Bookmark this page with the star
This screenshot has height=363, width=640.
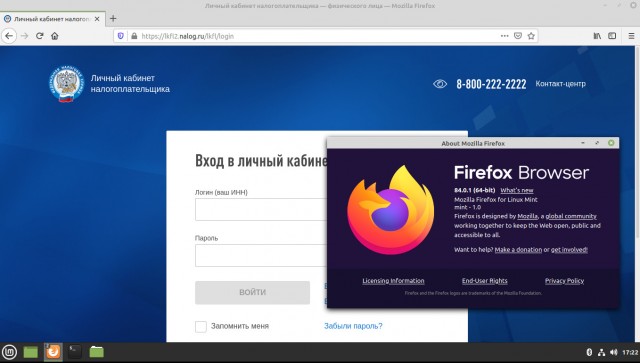531,36
